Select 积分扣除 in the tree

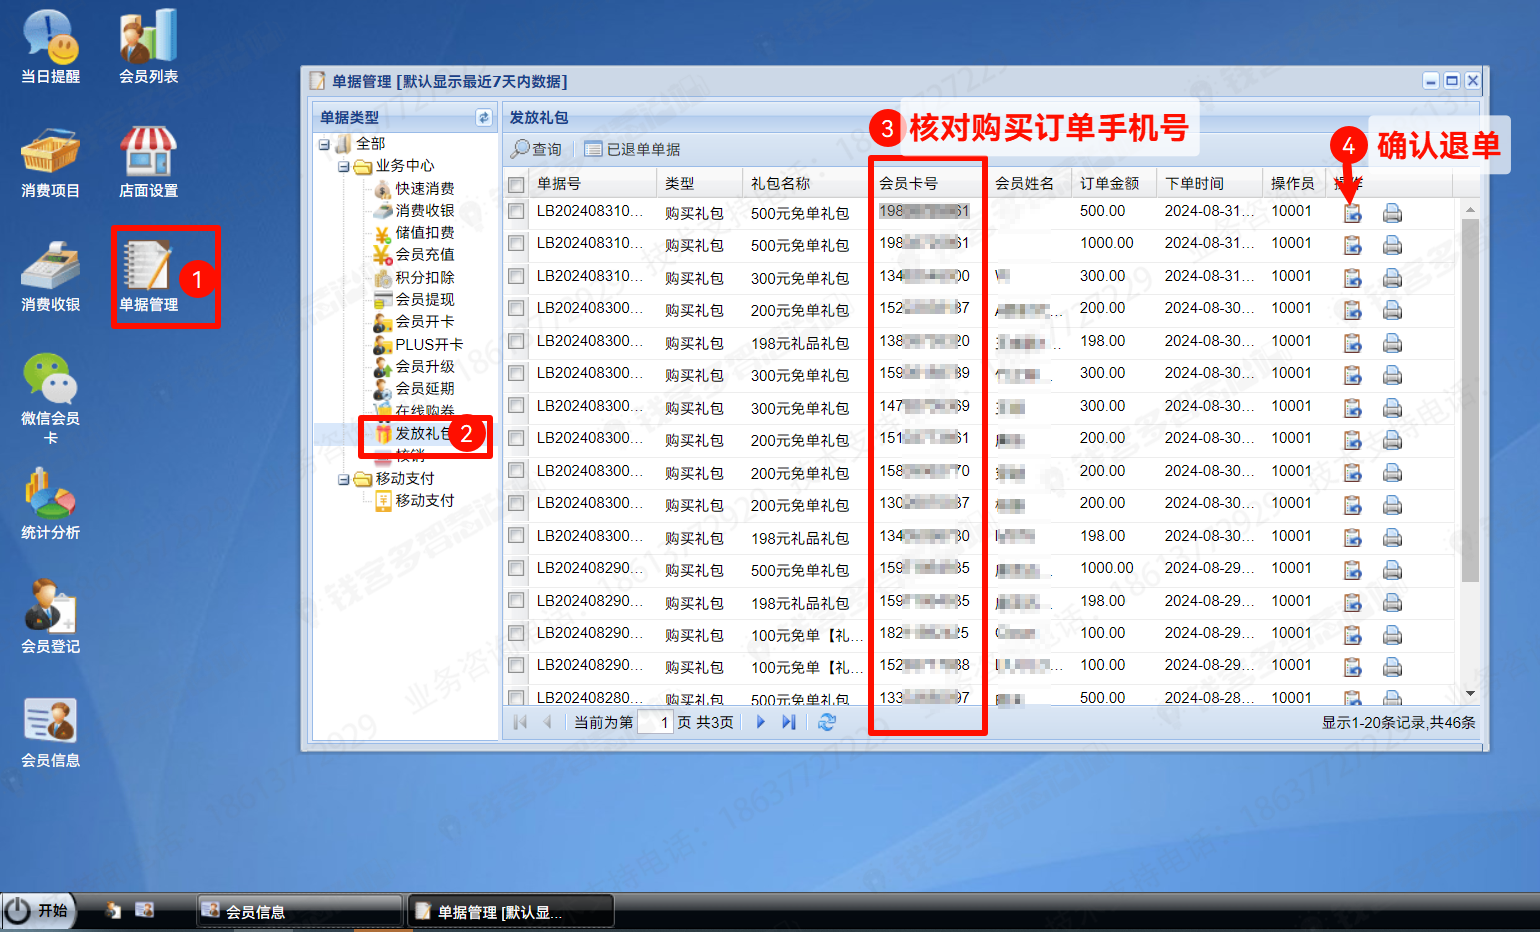[x=425, y=277]
